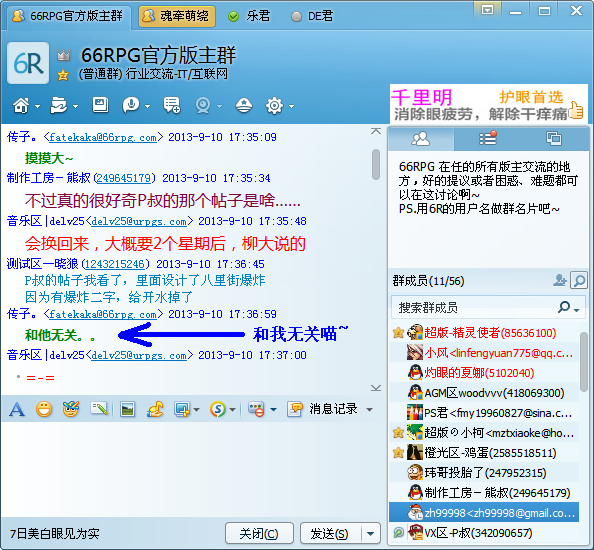594x550 pixels.
Task: Click the message block settings icon
Action: click(256, 409)
